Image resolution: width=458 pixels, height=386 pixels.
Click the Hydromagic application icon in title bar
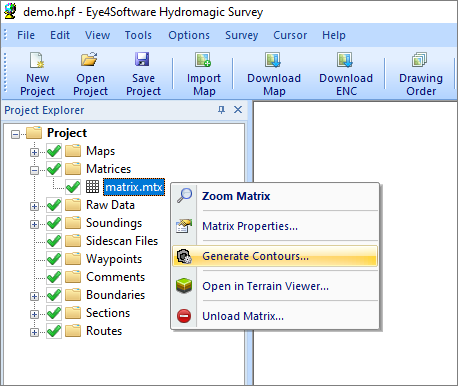[x=10, y=11]
